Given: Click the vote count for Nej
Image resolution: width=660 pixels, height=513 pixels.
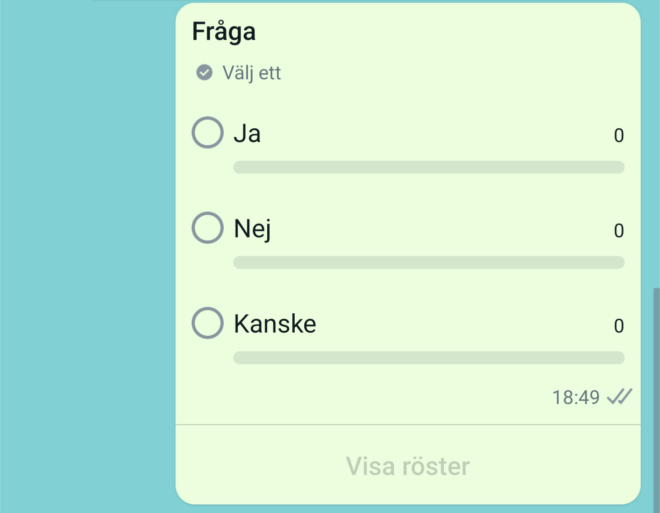Looking at the screenshot, I should tap(619, 231).
